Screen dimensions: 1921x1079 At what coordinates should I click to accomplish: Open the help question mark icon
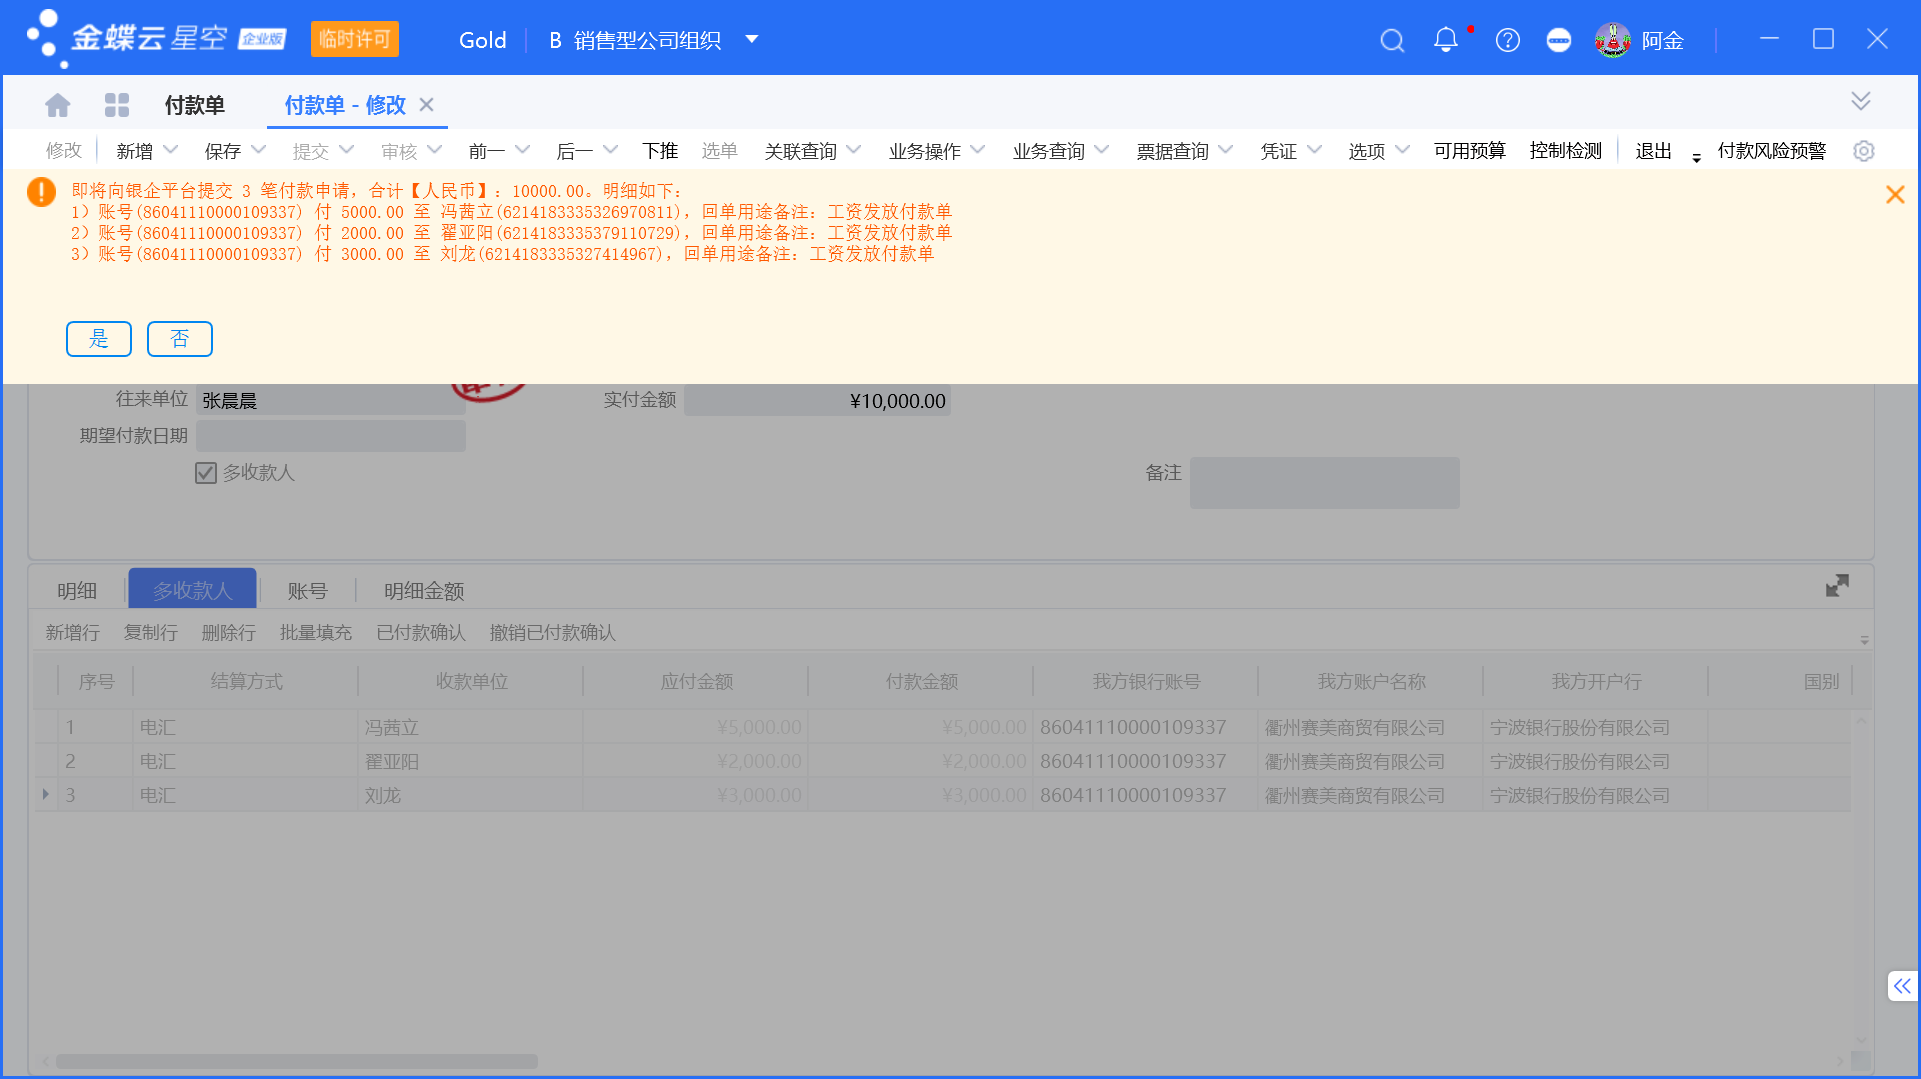pyautogui.click(x=1507, y=40)
